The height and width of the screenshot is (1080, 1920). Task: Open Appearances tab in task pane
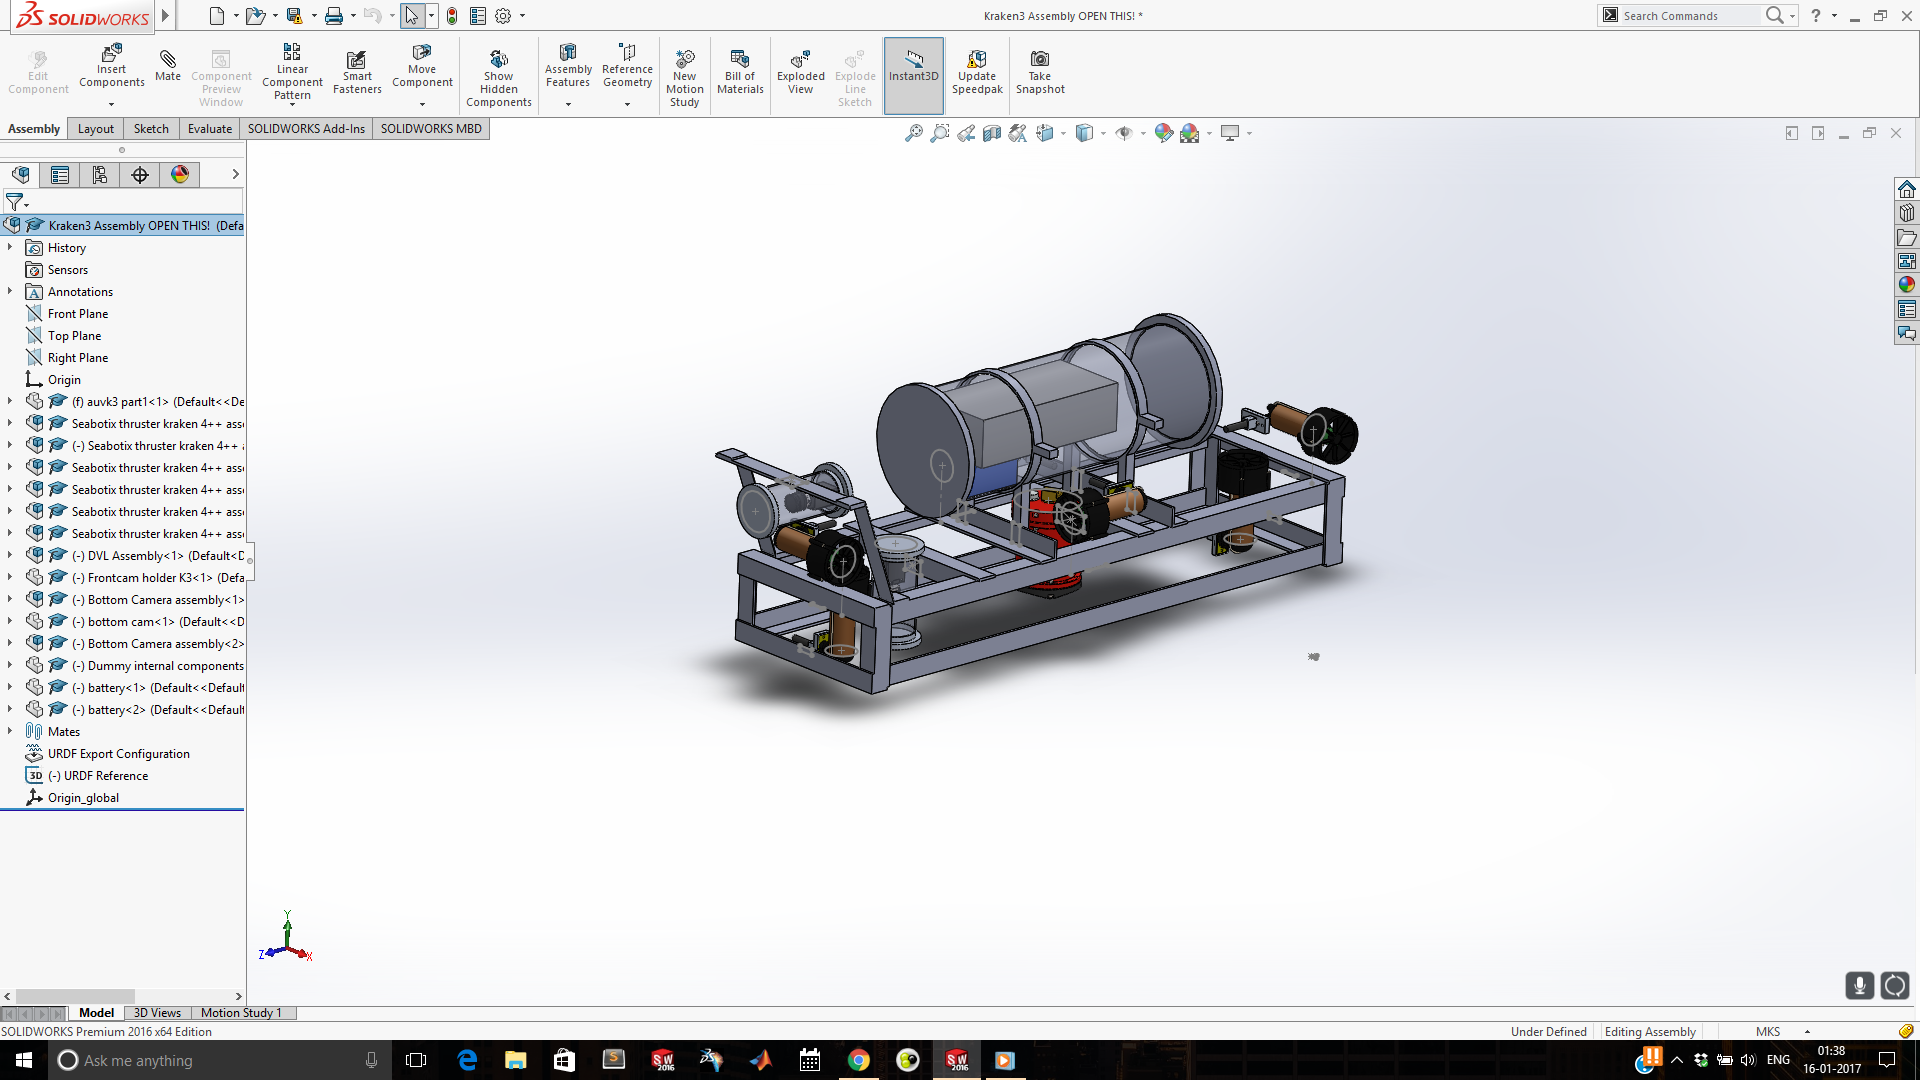pyautogui.click(x=1907, y=285)
